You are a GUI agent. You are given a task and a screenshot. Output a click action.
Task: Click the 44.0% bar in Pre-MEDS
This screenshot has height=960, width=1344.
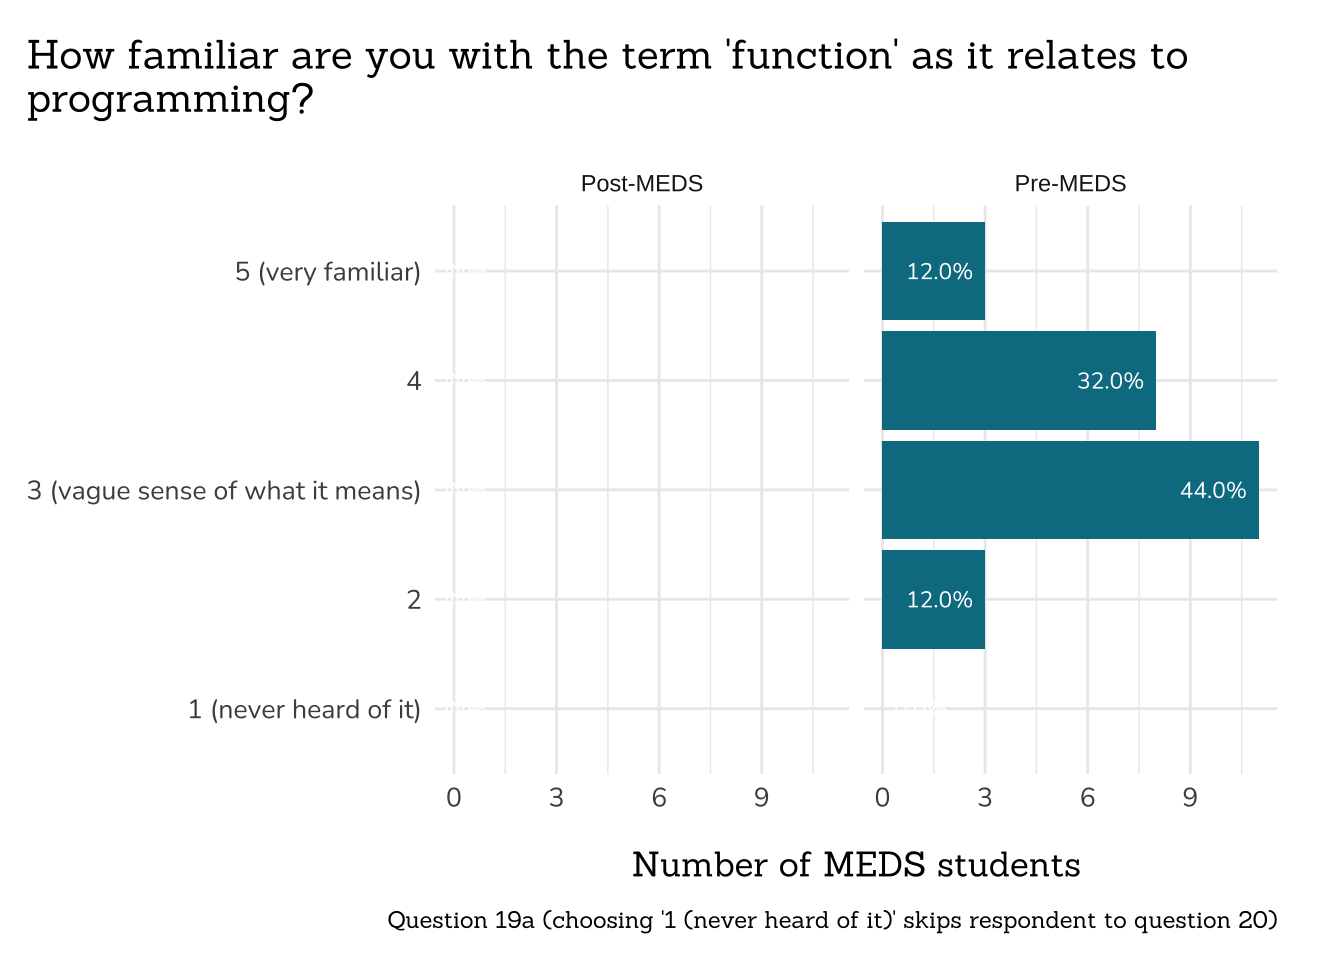coord(1069,490)
